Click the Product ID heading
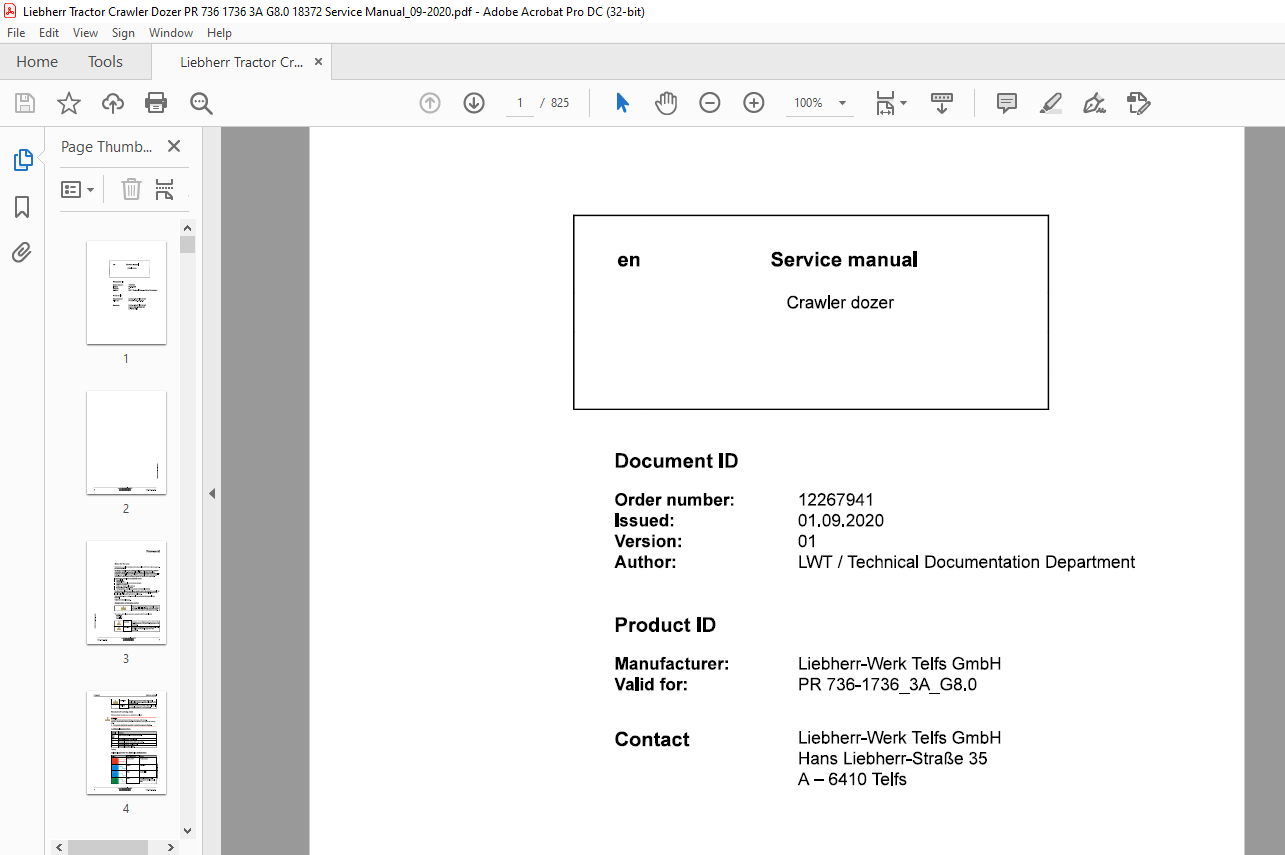 click(x=665, y=625)
